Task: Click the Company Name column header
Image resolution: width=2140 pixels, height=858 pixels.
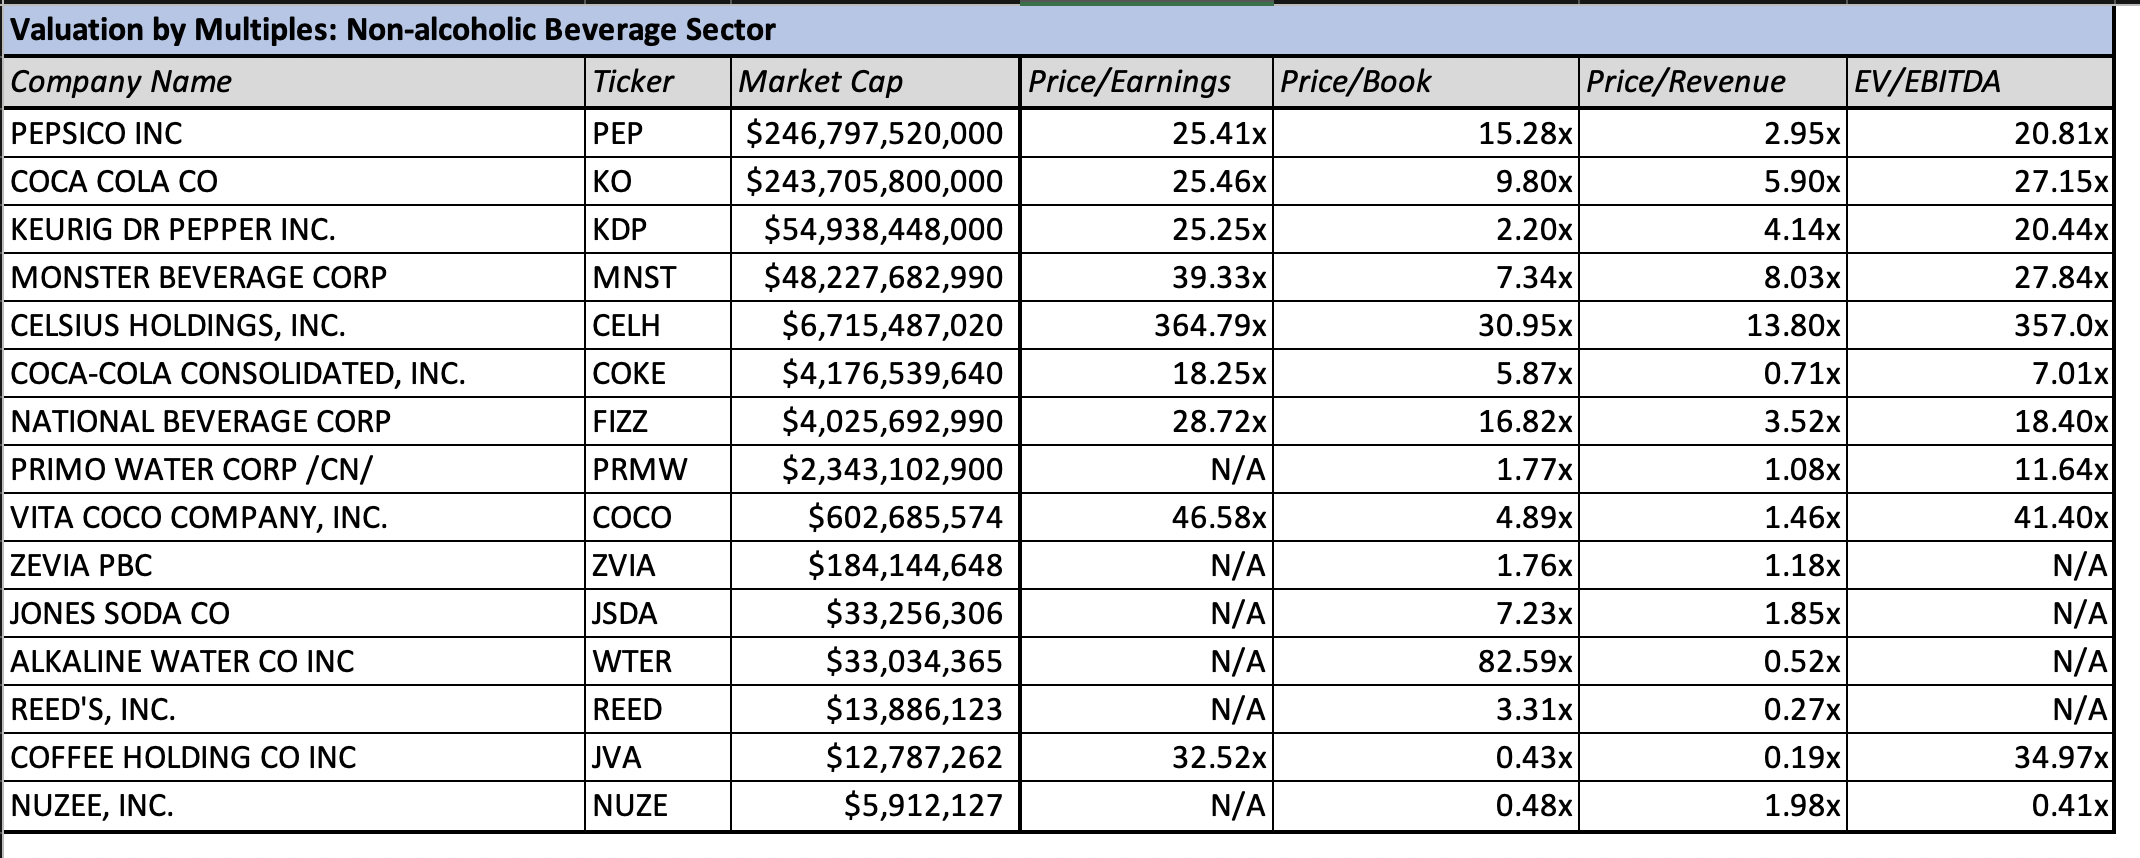Action: [294, 82]
